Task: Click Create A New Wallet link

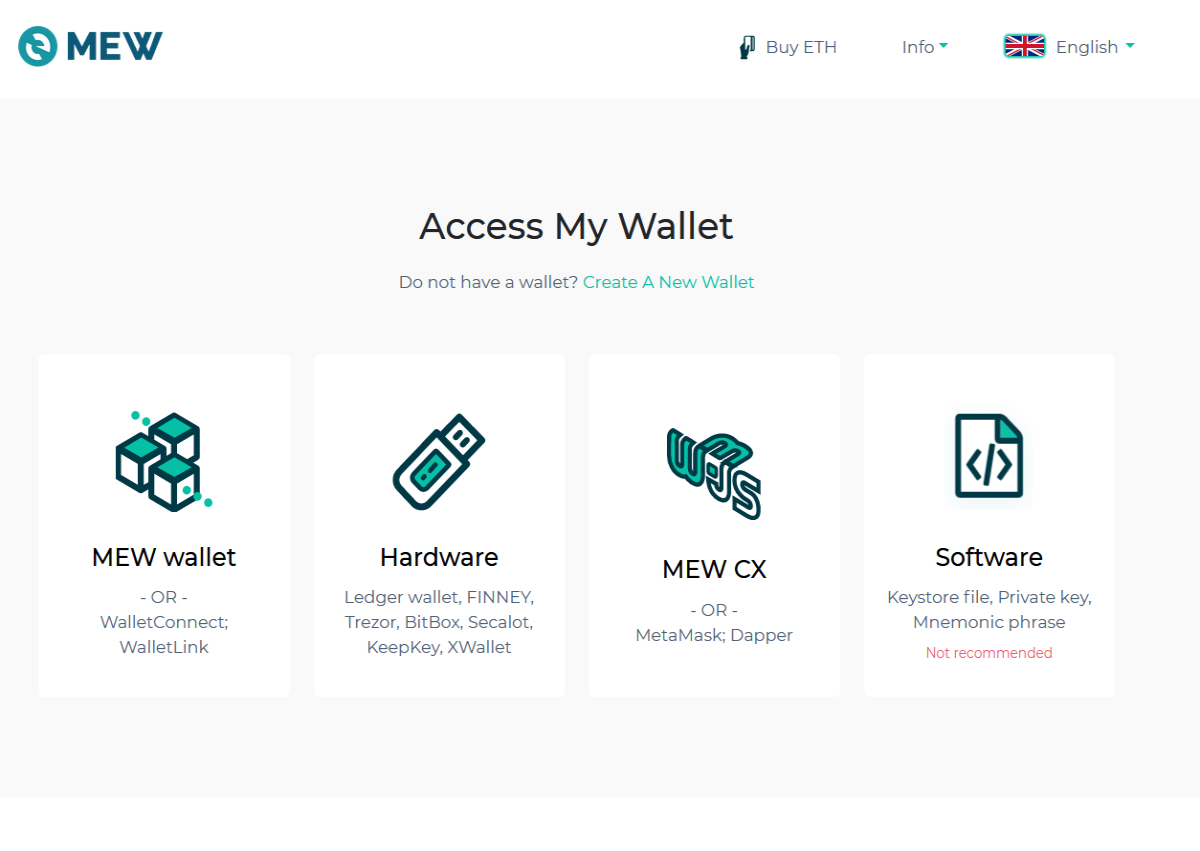Action: pyautogui.click(x=669, y=282)
